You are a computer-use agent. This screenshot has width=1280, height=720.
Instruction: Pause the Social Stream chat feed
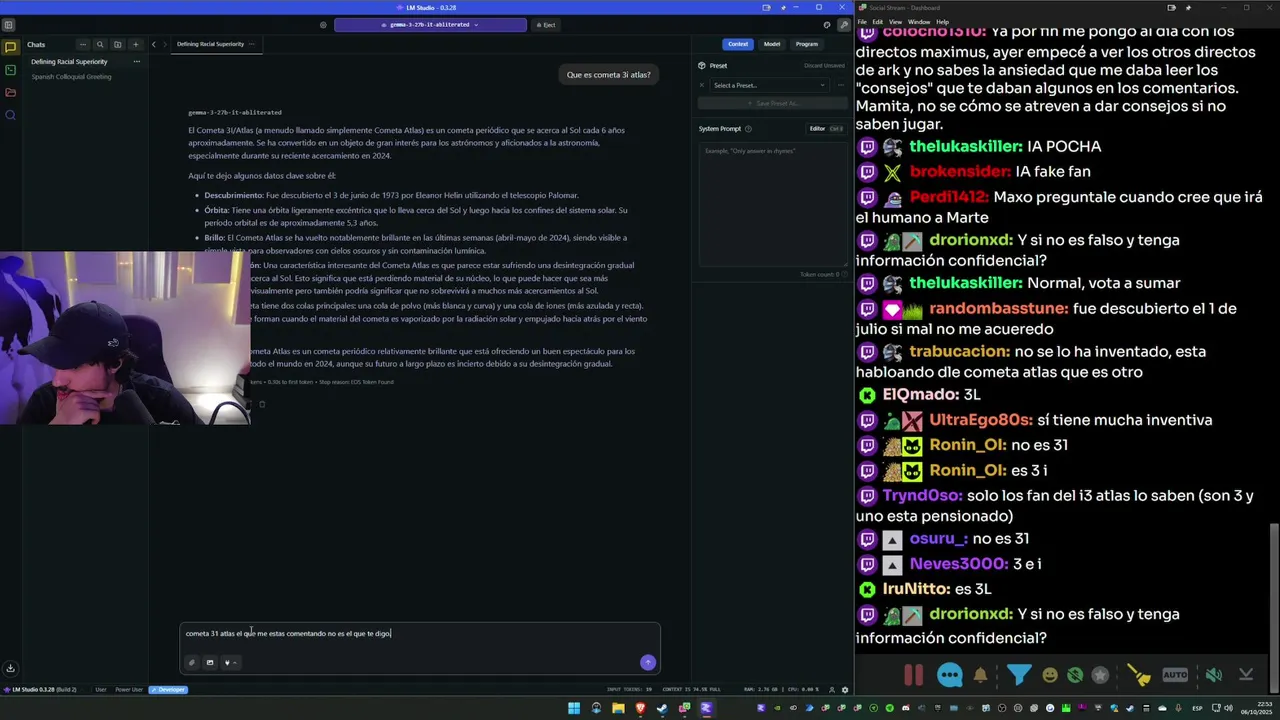click(x=914, y=675)
